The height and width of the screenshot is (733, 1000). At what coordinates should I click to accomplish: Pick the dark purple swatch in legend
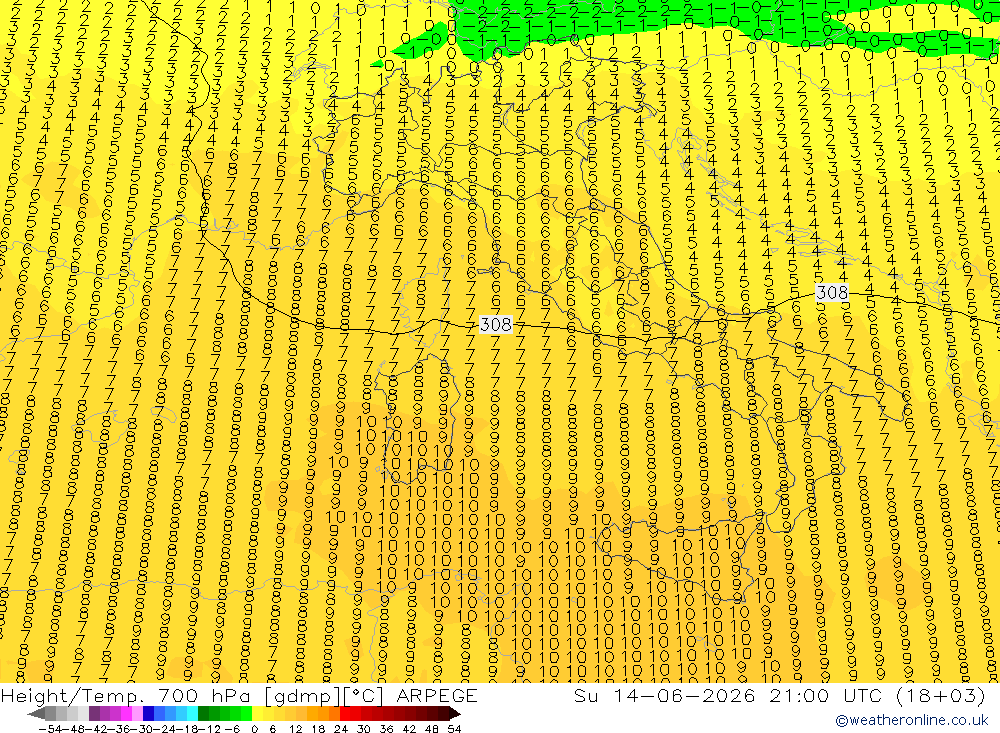click(94, 713)
